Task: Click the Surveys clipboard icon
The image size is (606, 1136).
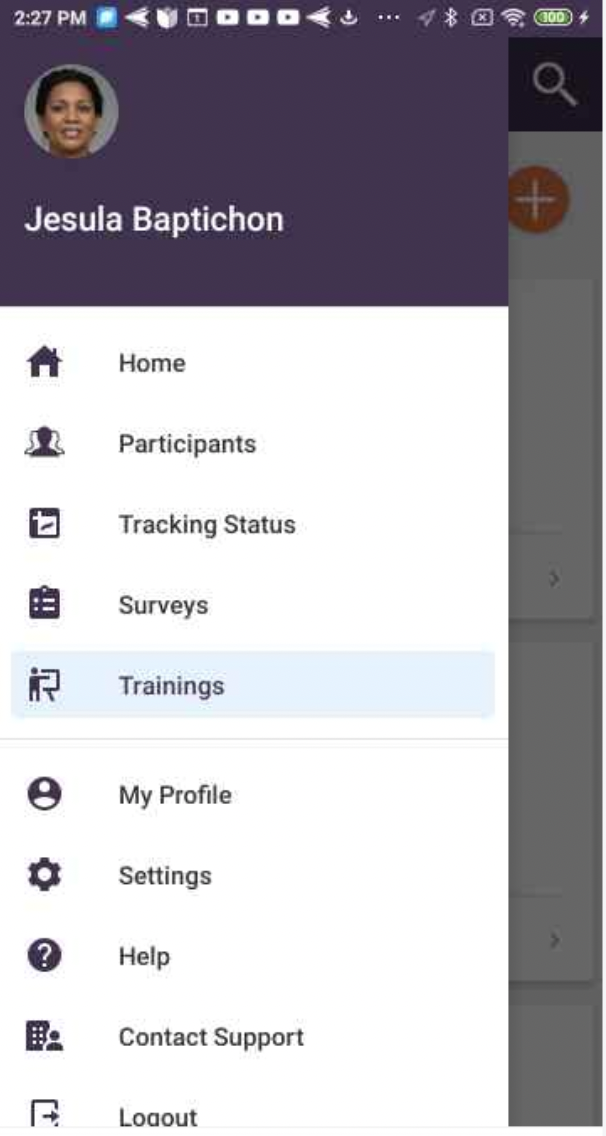Action: point(44,605)
